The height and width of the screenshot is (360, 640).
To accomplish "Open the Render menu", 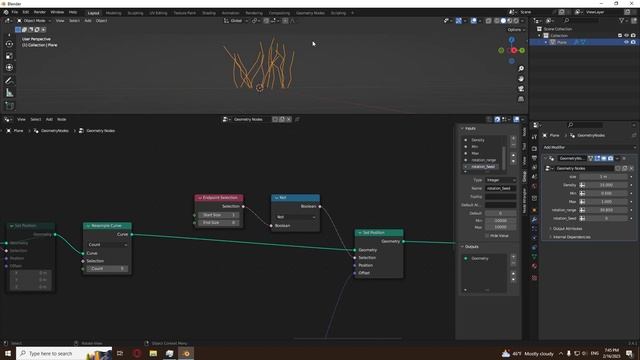I will pyautogui.click(x=40, y=12).
